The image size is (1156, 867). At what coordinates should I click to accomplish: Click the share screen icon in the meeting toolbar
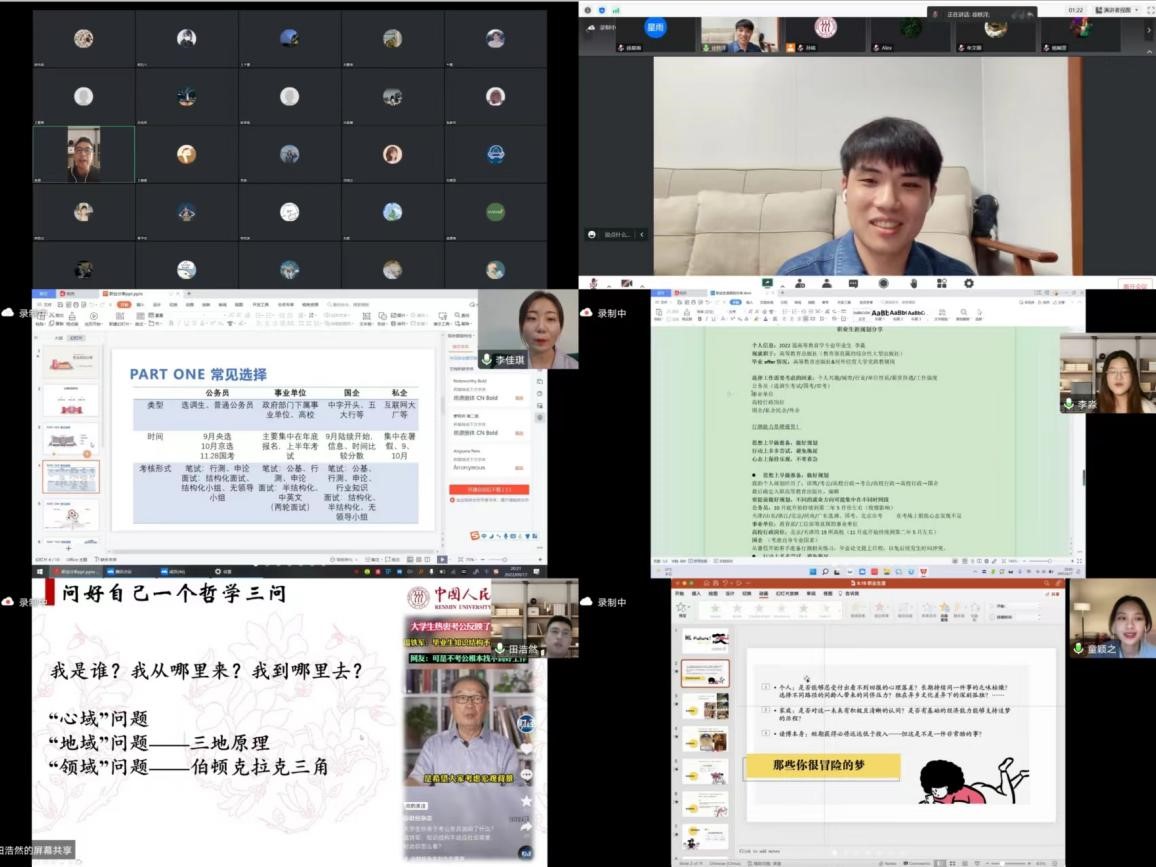tap(768, 284)
